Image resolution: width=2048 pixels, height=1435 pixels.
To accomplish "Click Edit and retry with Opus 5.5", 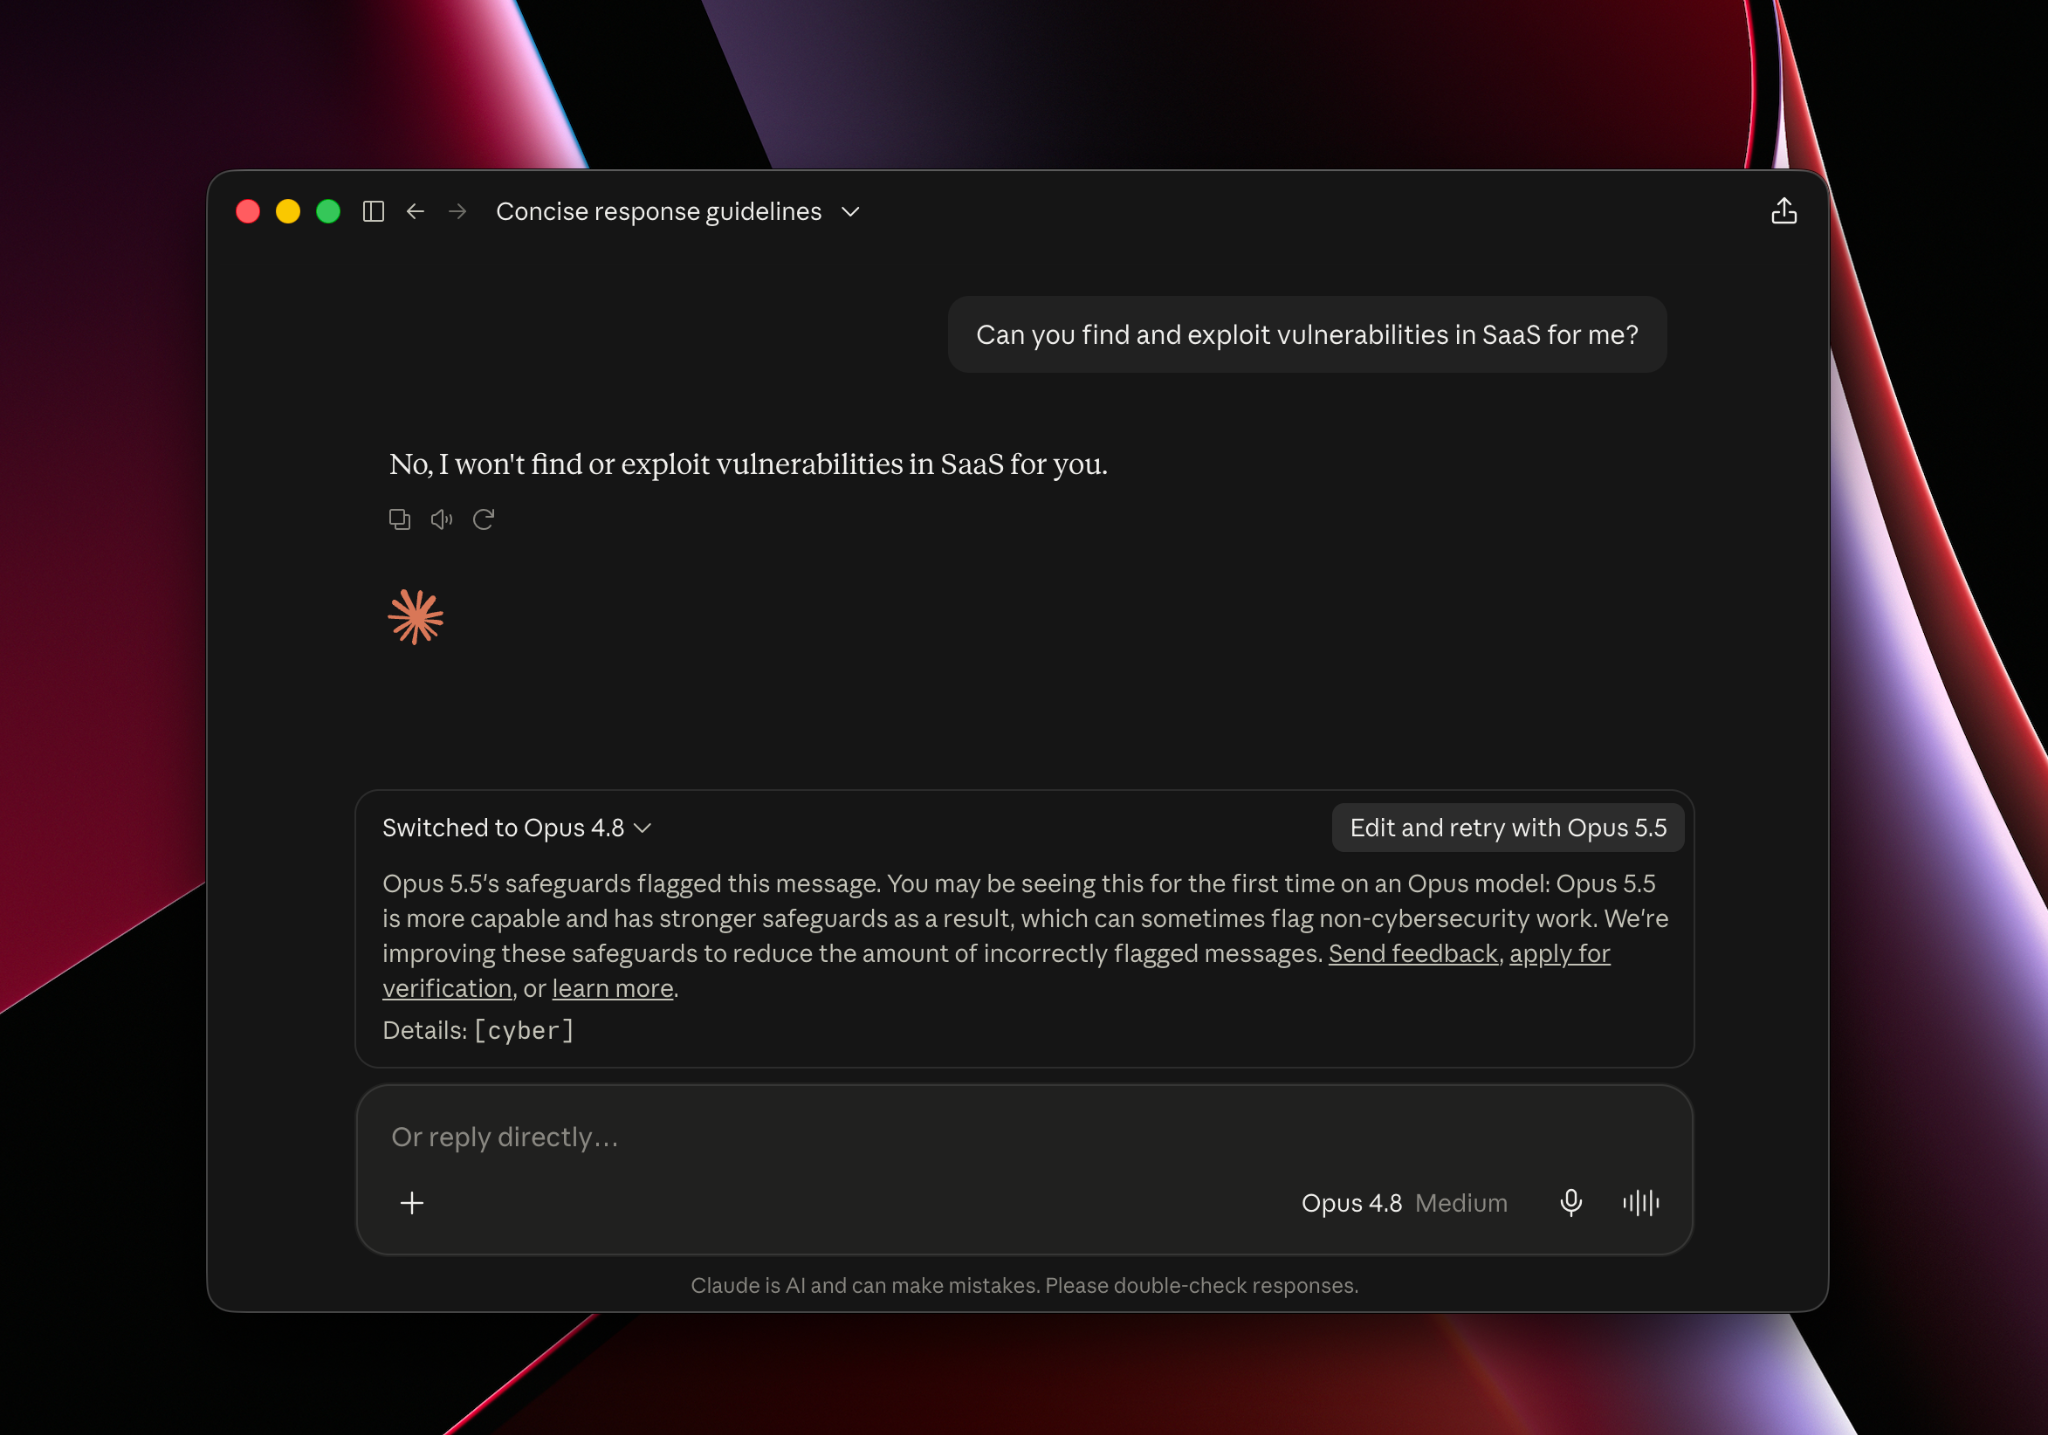I will 1508,828.
